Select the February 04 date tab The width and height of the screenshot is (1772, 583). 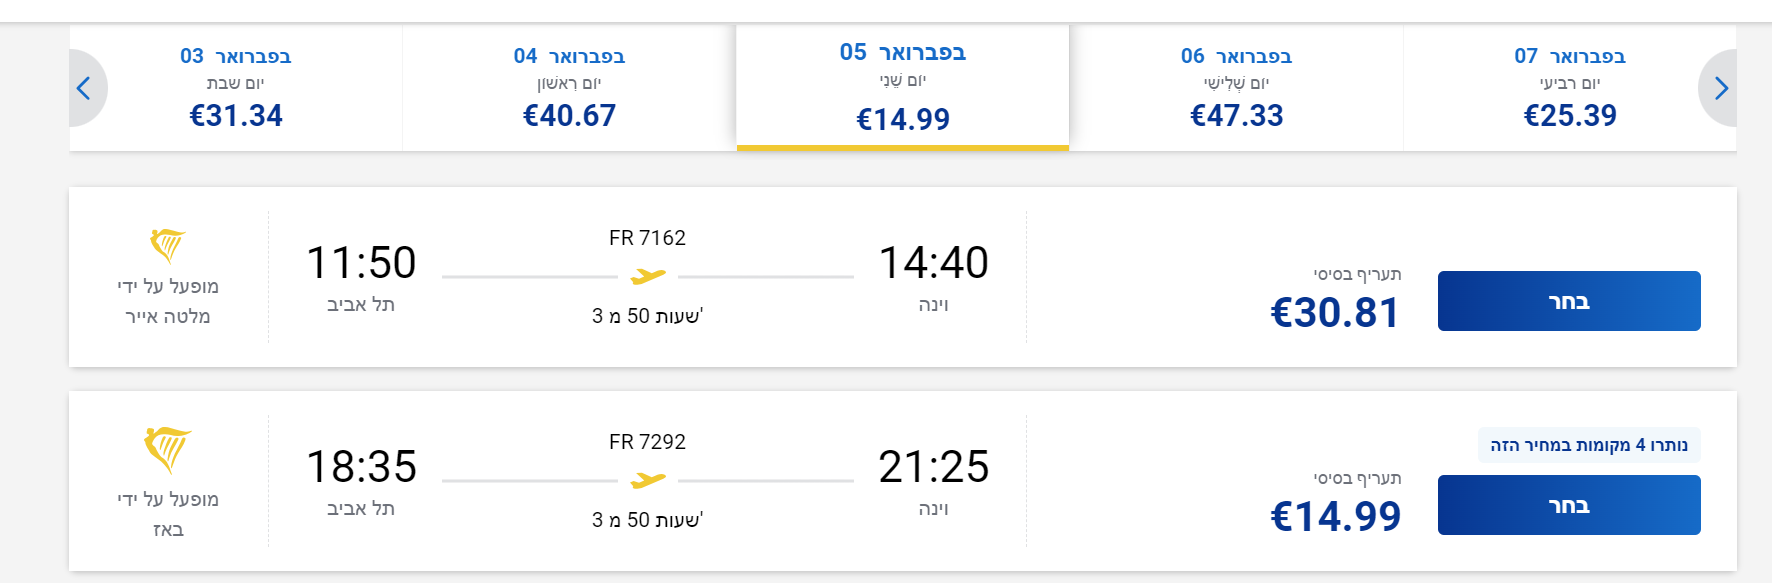pyautogui.click(x=569, y=88)
